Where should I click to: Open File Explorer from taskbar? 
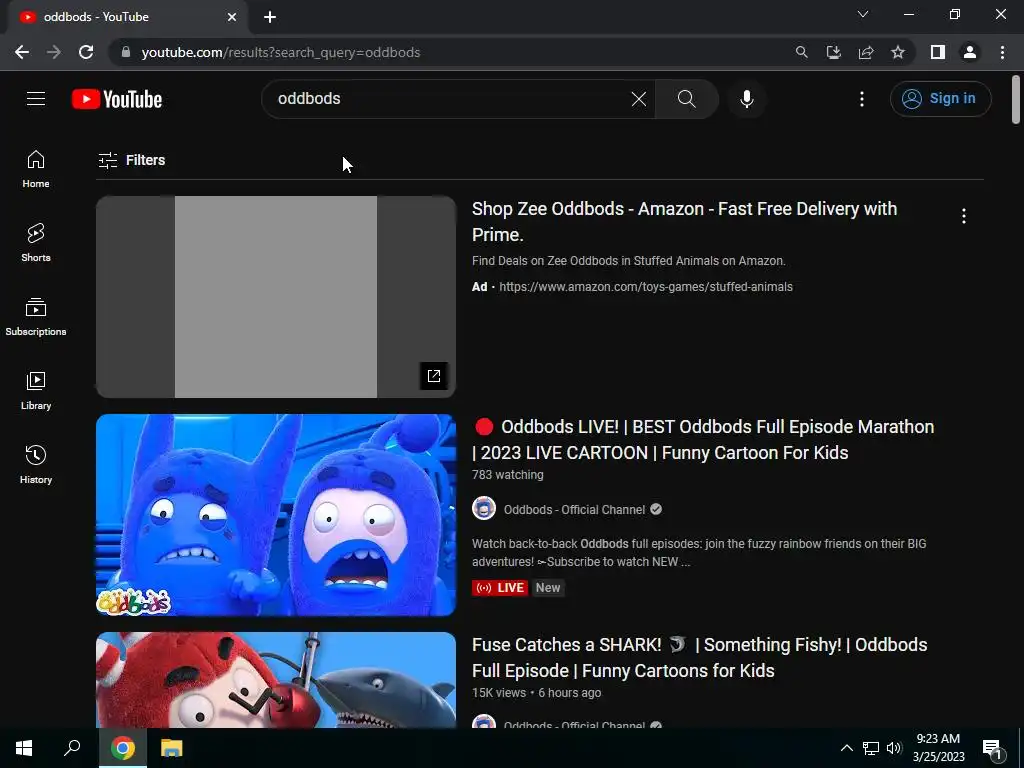click(171, 748)
